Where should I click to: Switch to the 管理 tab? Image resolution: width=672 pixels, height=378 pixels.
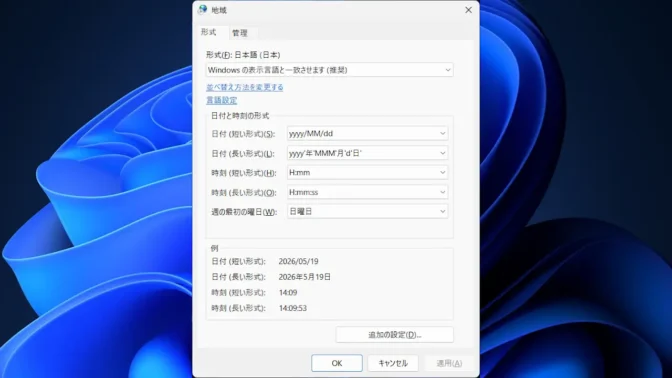pyautogui.click(x=240, y=33)
